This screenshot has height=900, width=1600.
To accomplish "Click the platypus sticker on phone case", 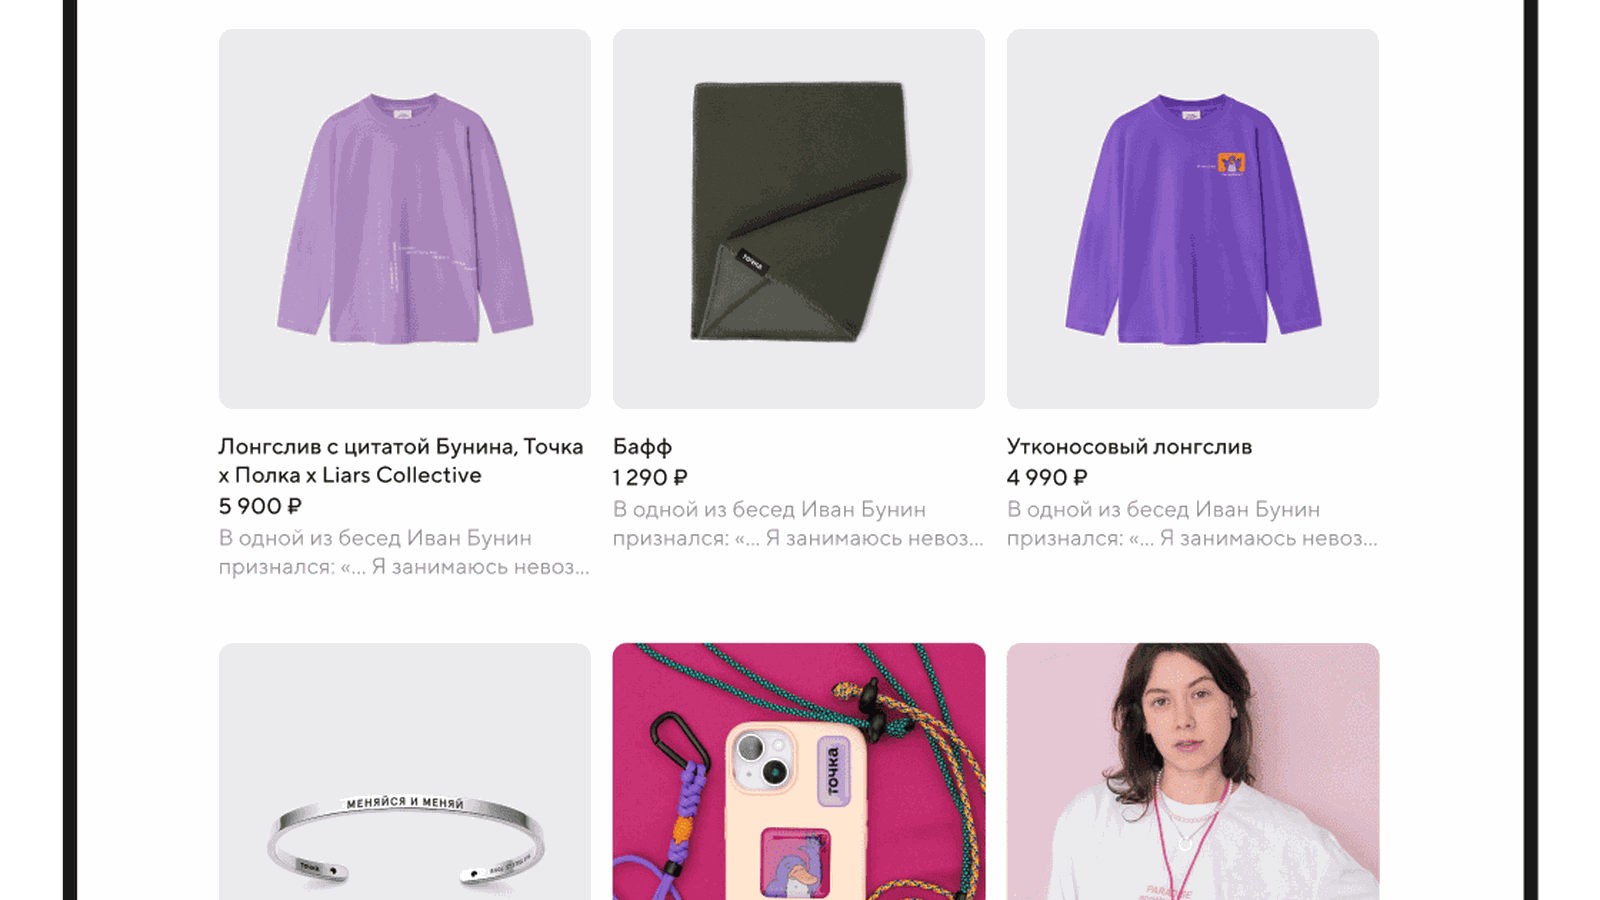I will coord(796,863).
